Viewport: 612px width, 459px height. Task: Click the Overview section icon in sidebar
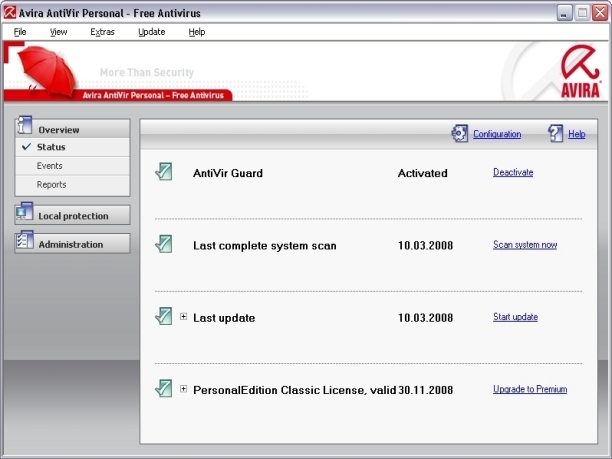point(25,126)
